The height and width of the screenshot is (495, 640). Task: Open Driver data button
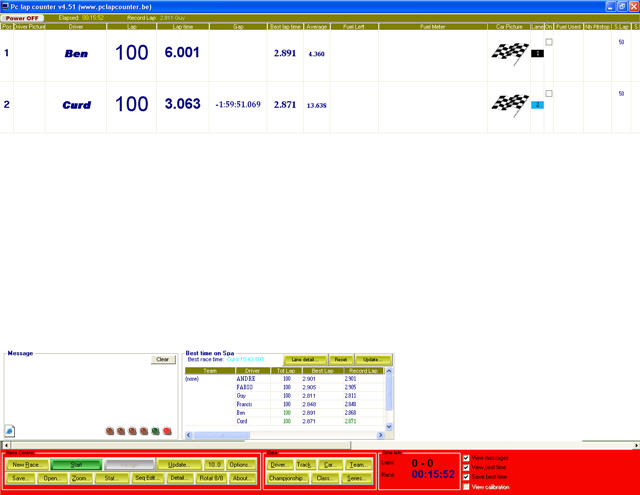tap(279, 465)
